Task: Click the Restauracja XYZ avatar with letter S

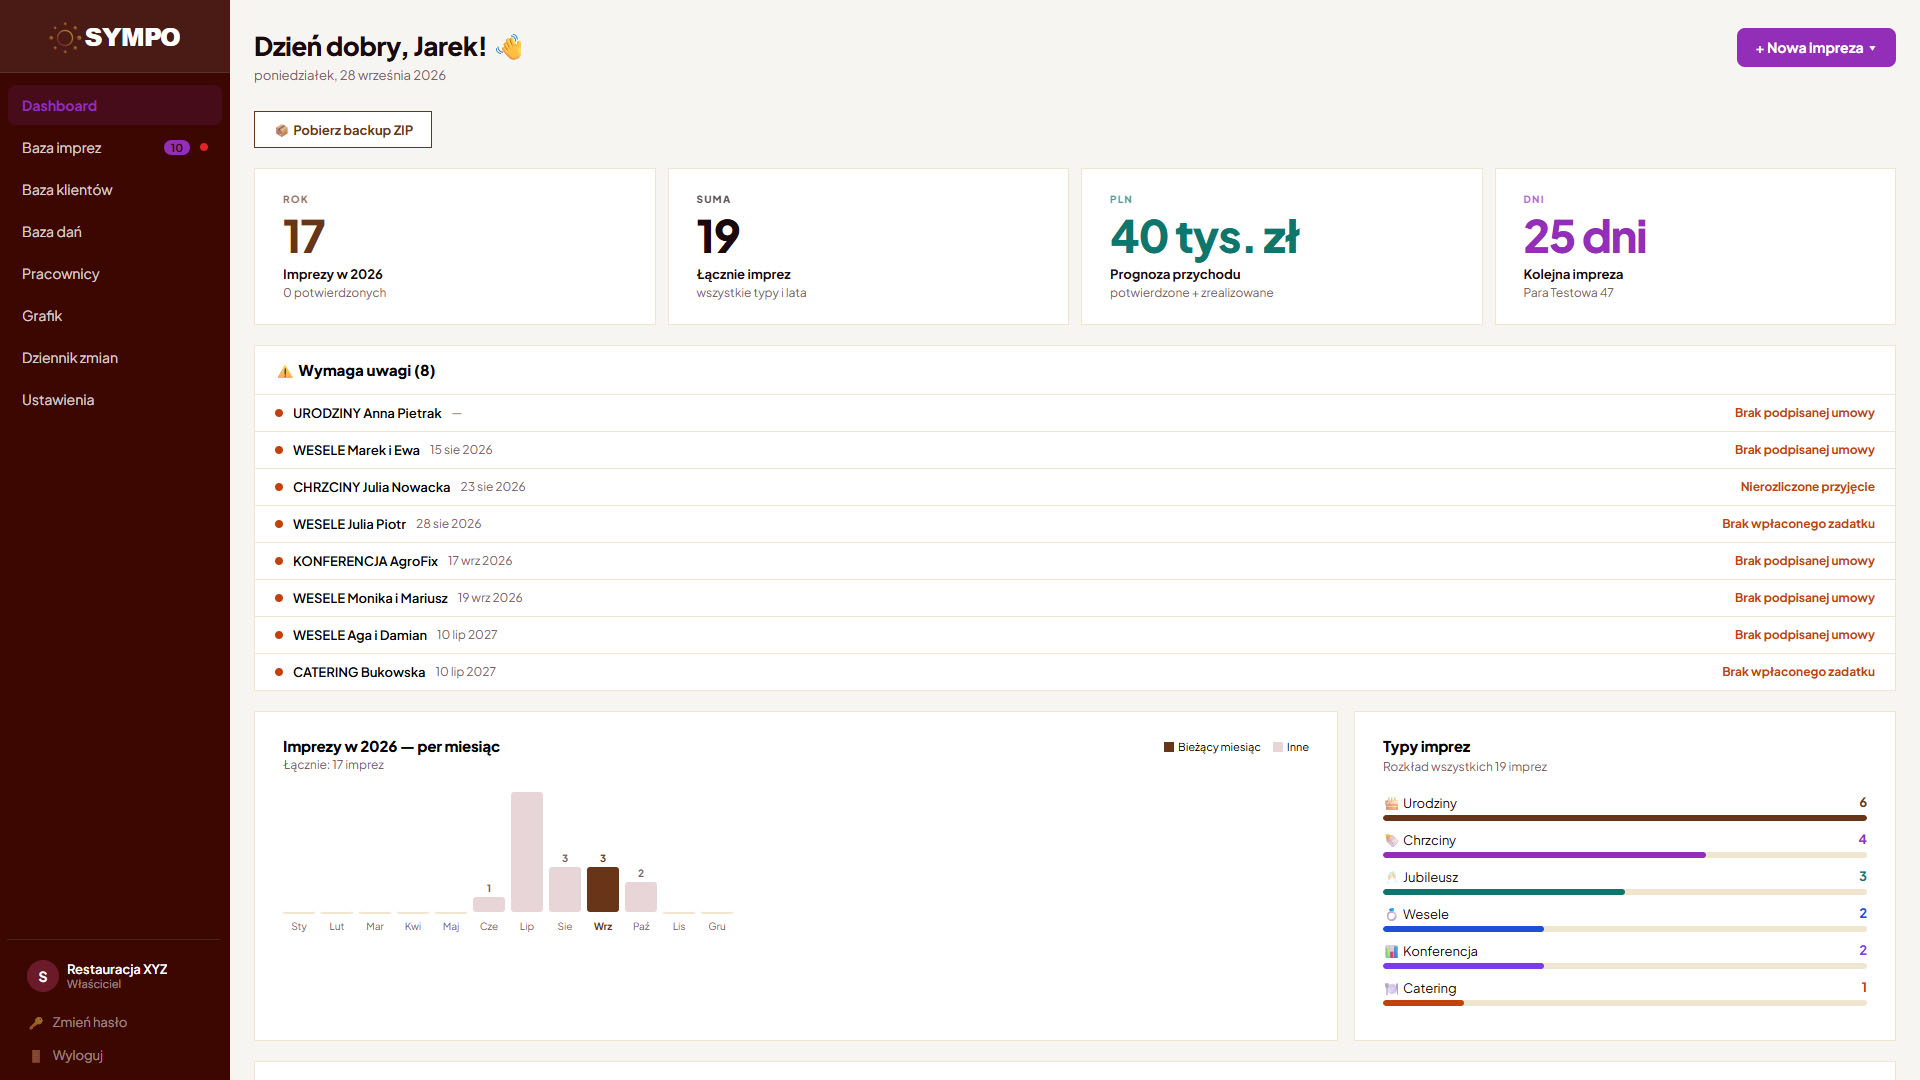Action: click(x=43, y=977)
